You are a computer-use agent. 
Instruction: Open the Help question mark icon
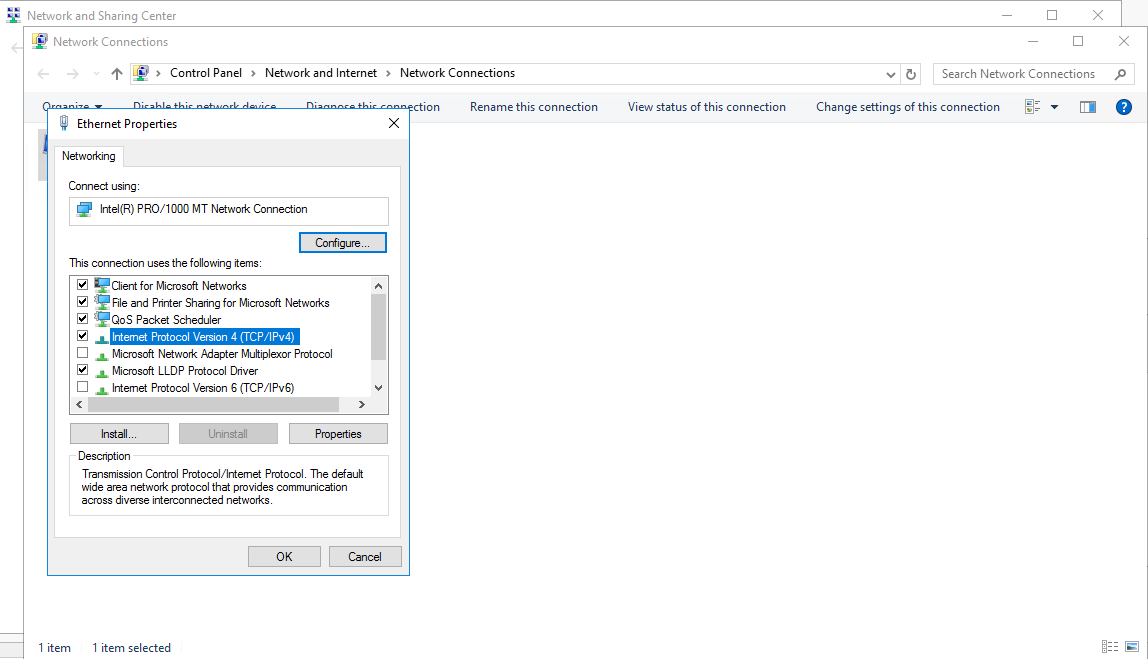[1124, 107]
